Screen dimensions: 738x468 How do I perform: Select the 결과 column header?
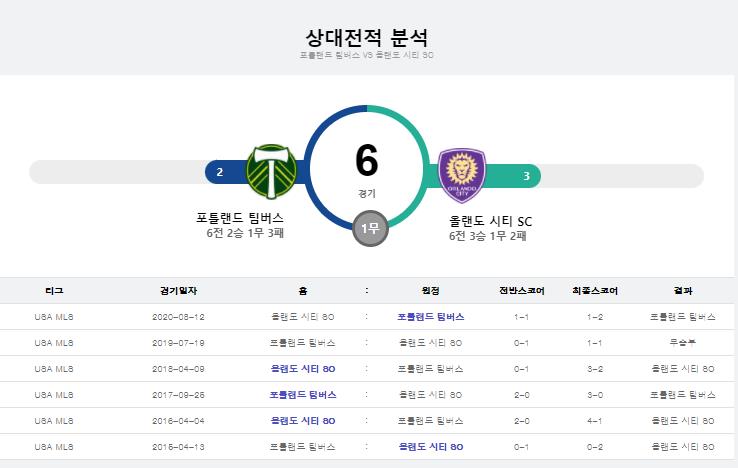click(683, 290)
